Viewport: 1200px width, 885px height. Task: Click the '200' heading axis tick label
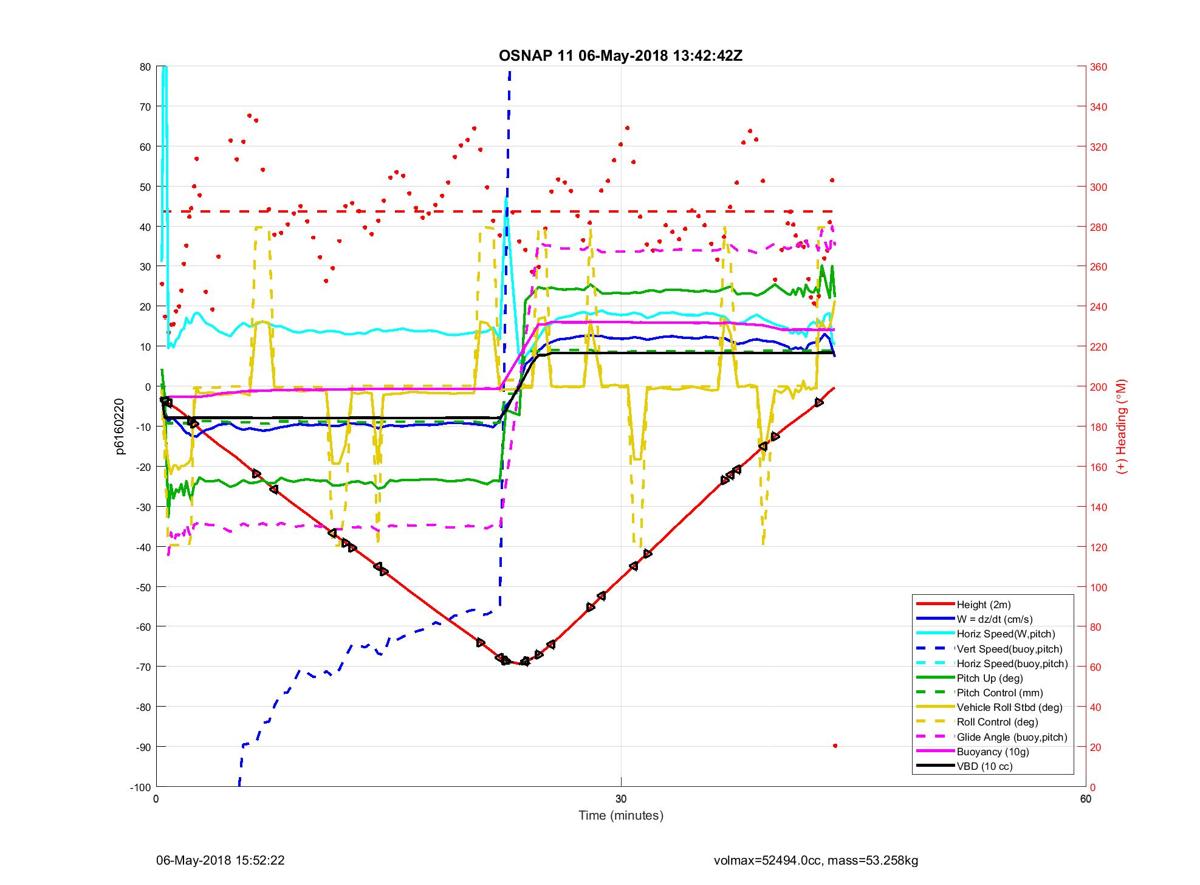pyautogui.click(x=1099, y=387)
